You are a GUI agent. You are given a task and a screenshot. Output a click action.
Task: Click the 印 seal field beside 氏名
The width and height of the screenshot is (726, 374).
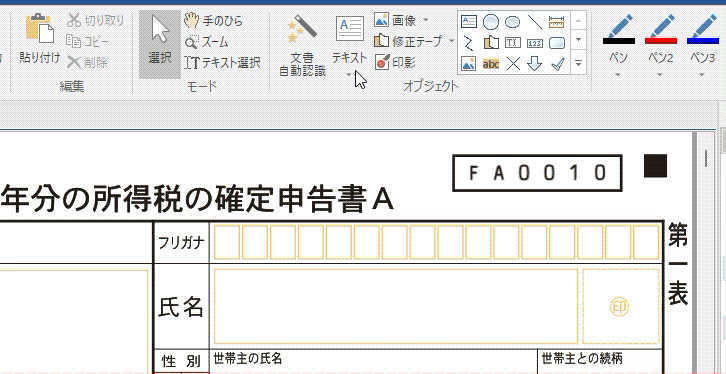click(620, 306)
